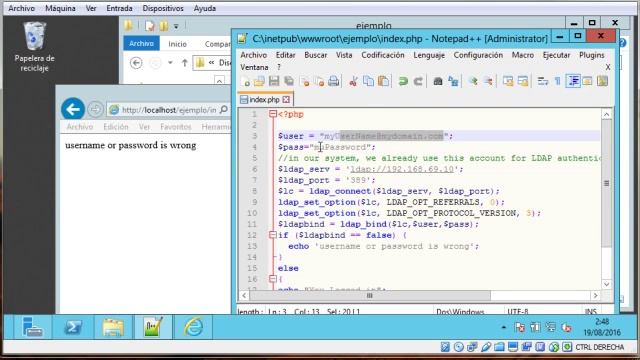Redo the edit with the grey arrow icon
Screen dimensions: 640x360
[x=418, y=81]
